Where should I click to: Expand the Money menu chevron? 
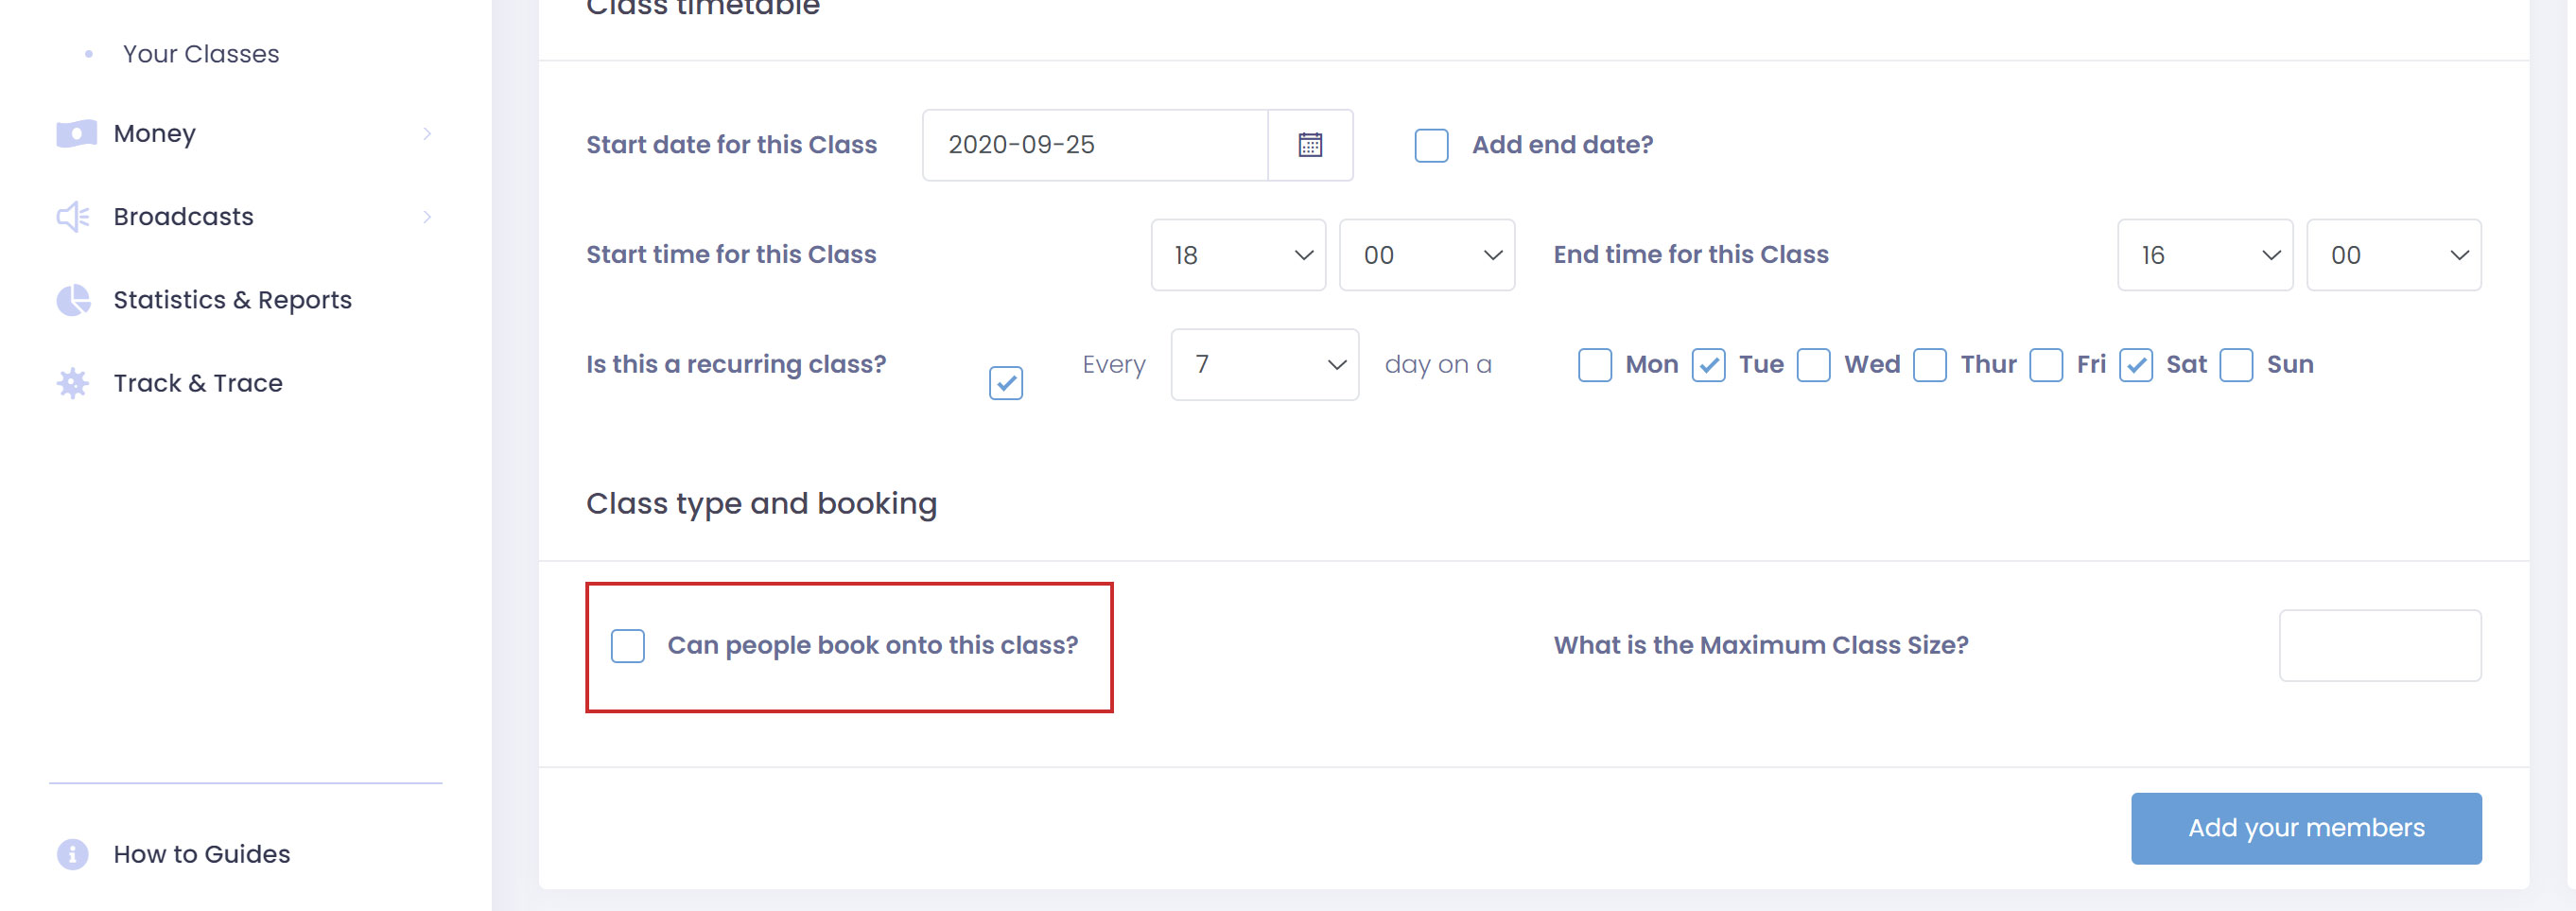(427, 134)
